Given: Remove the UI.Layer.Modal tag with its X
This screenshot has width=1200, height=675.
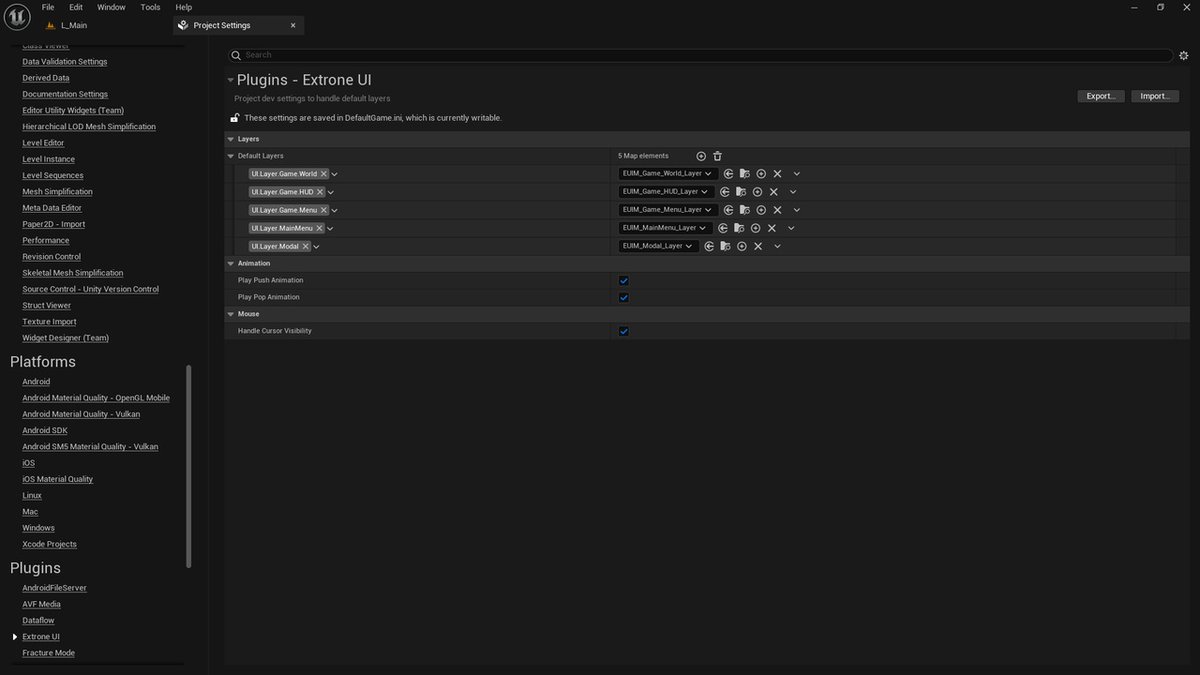Looking at the screenshot, I should [306, 246].
